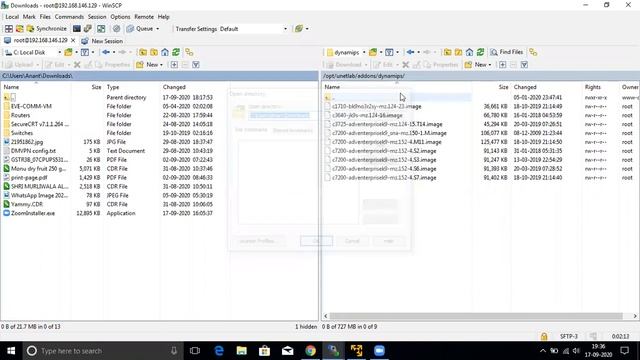Image resolution: width=640 pixels, height=360 pixels.
Task: Open the Options menu
Action: tap(120, 17)
